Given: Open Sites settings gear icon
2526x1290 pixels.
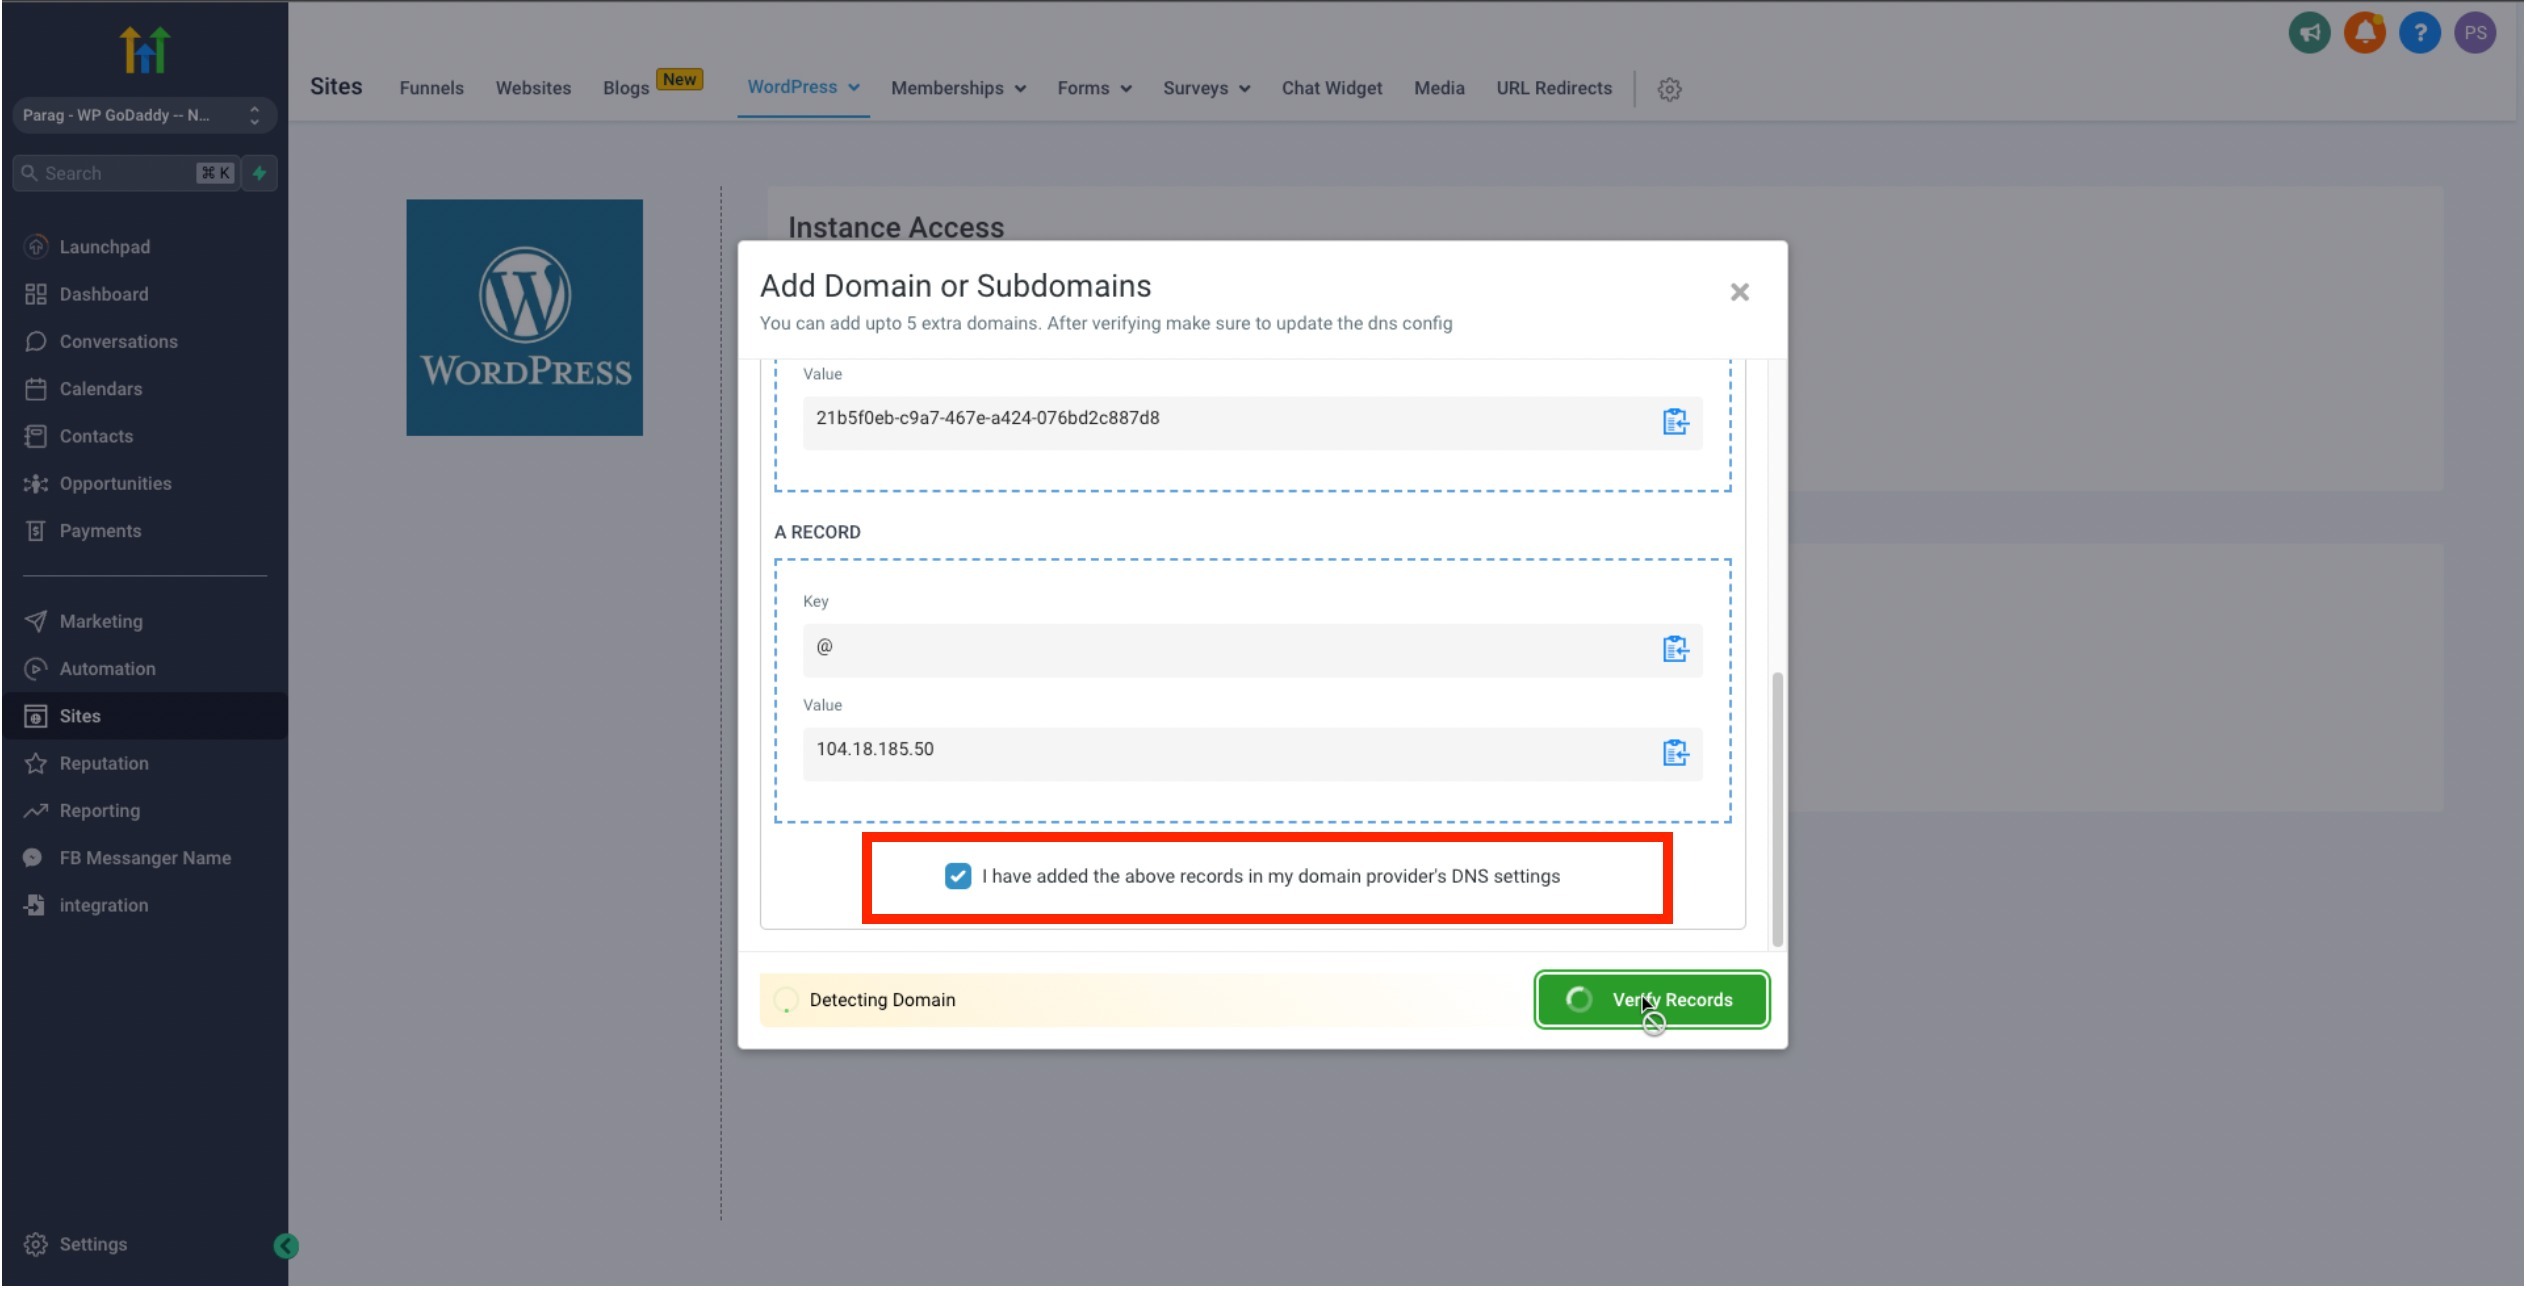Looking at the screenshot, I should point(1669,89).
